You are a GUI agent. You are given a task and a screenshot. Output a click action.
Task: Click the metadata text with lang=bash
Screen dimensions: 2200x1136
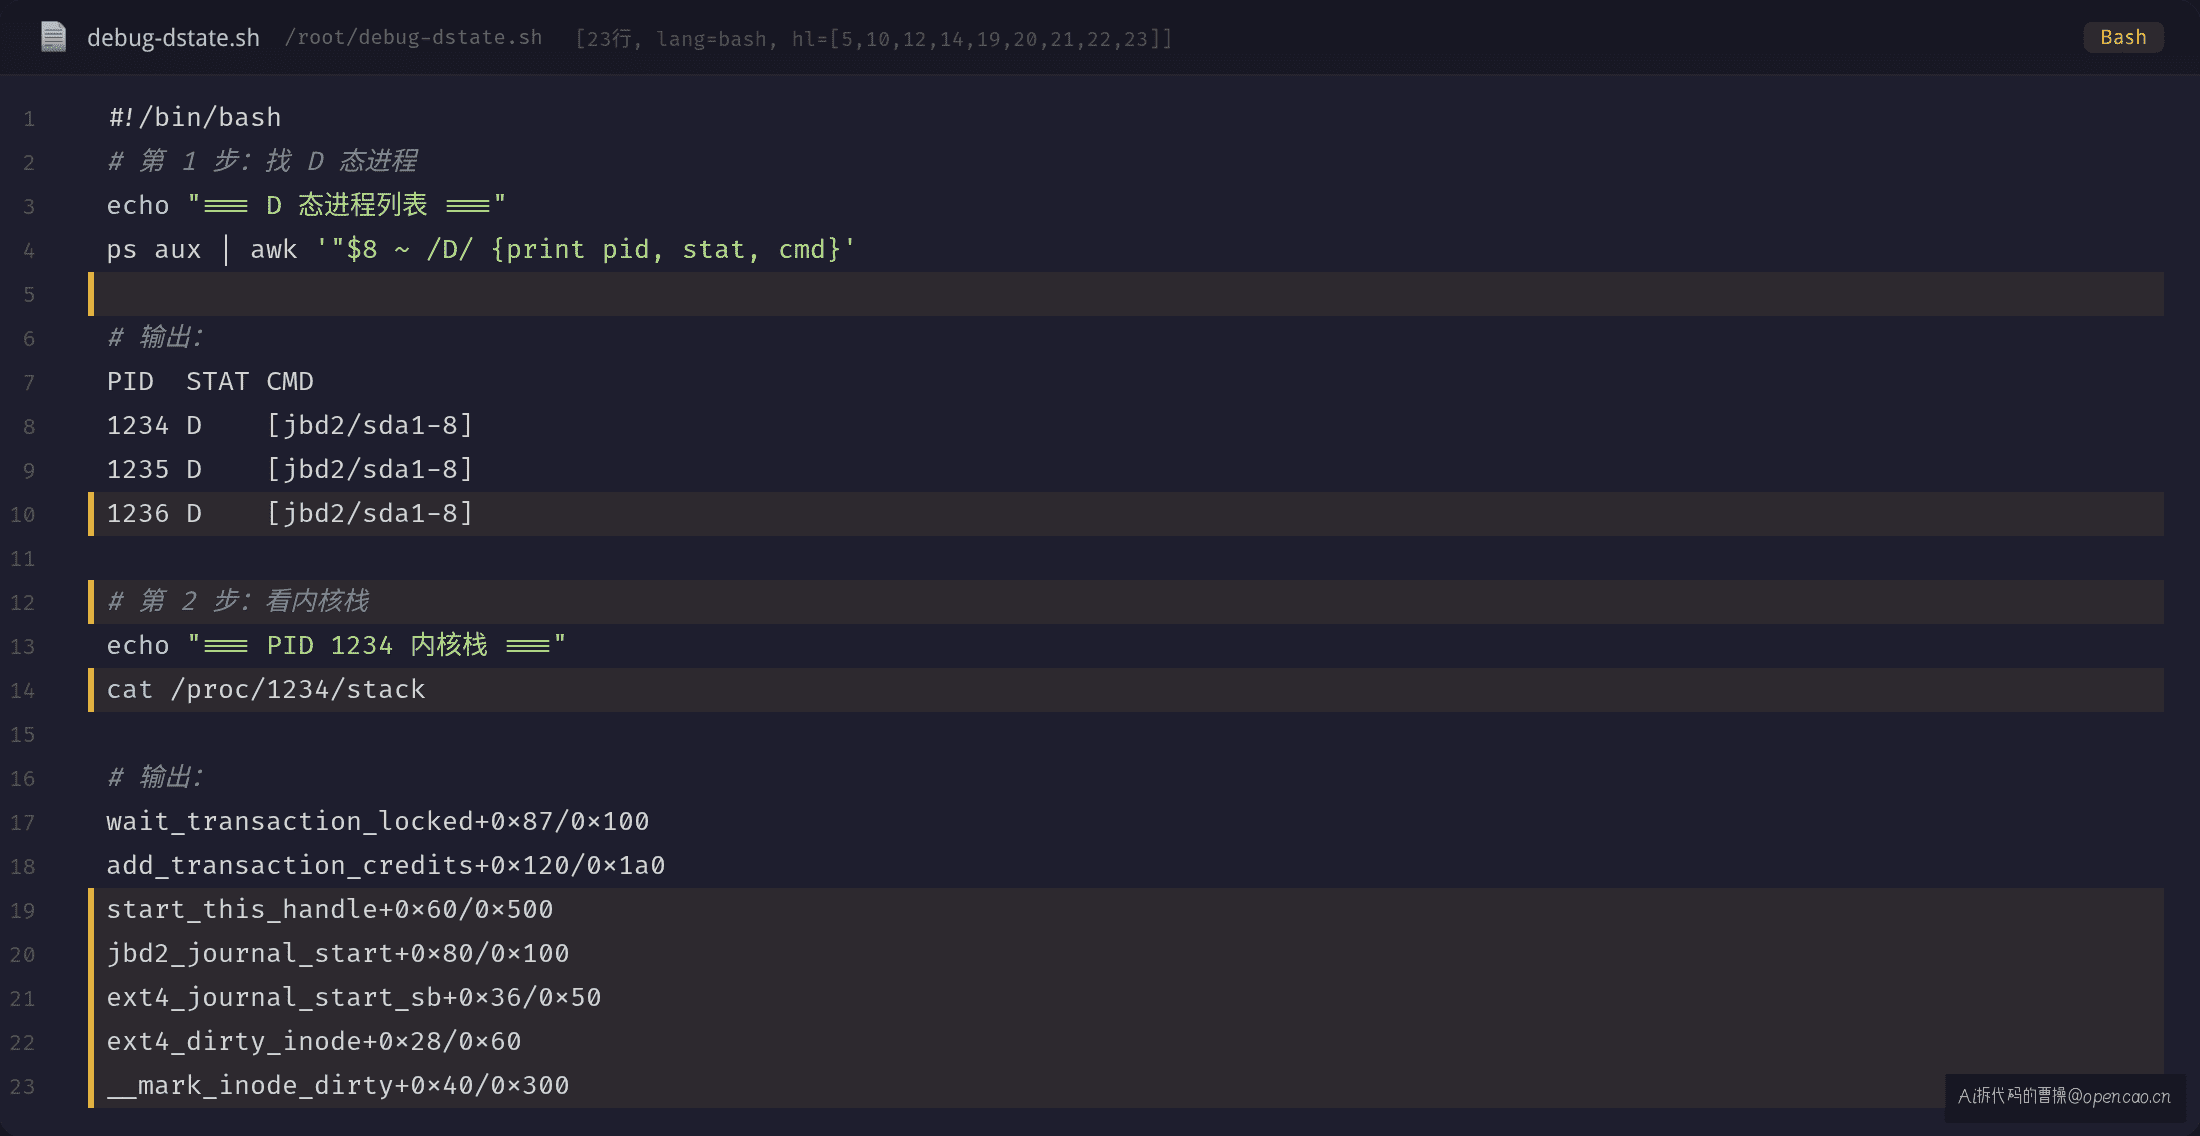[873, 39]
